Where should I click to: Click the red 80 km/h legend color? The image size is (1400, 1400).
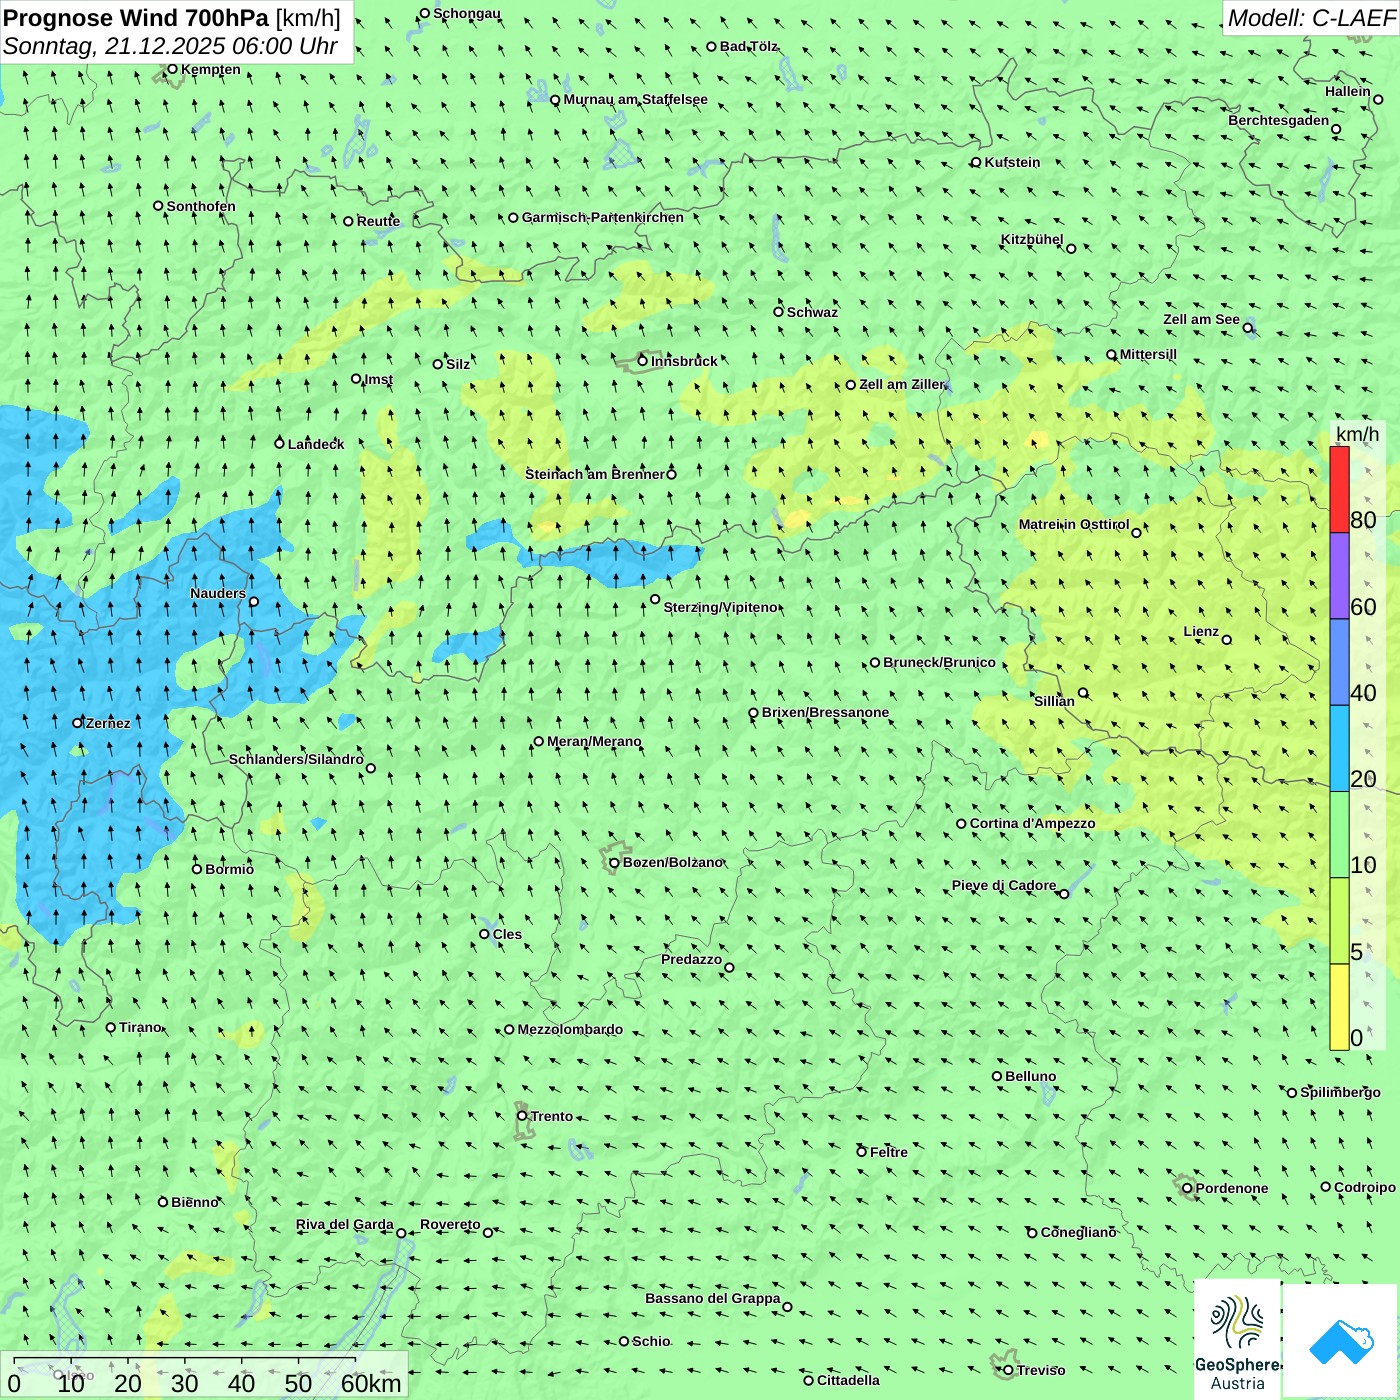pyautogui.click(x=1339, y=489)
